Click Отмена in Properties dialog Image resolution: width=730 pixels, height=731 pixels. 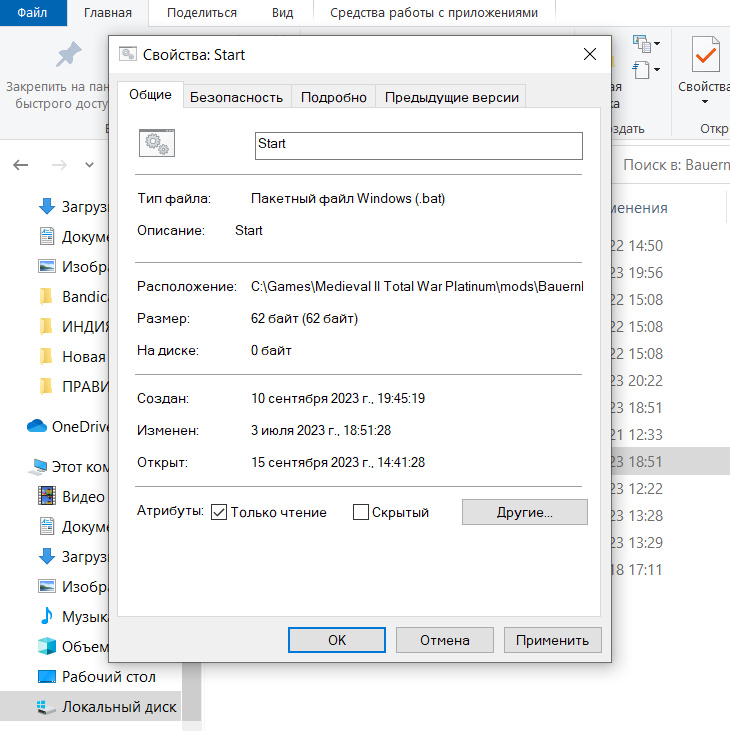coord(445,640)
